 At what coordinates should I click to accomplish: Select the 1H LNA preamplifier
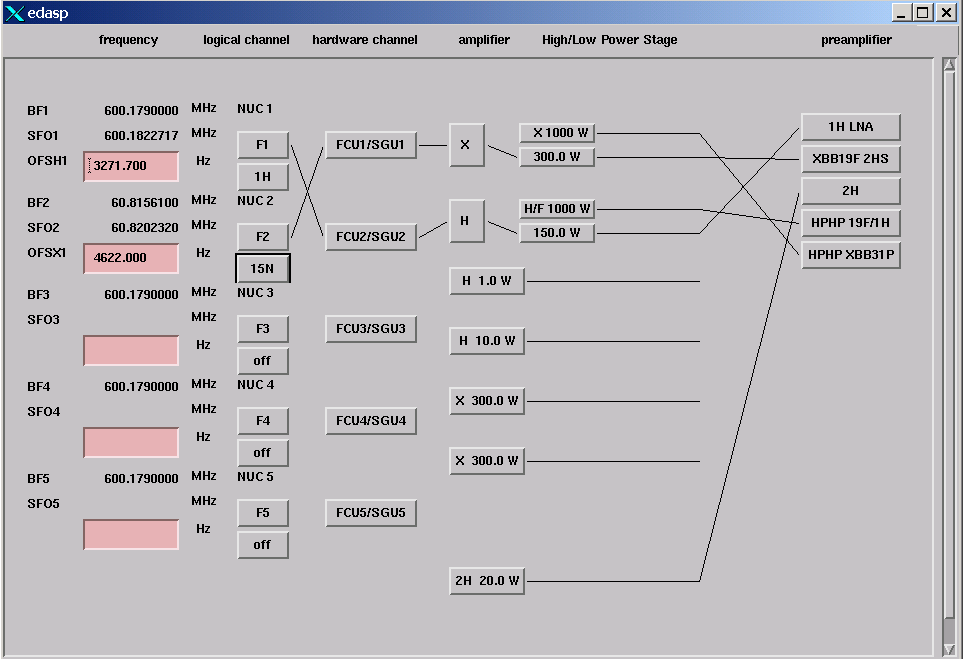[x=850, y=127]
